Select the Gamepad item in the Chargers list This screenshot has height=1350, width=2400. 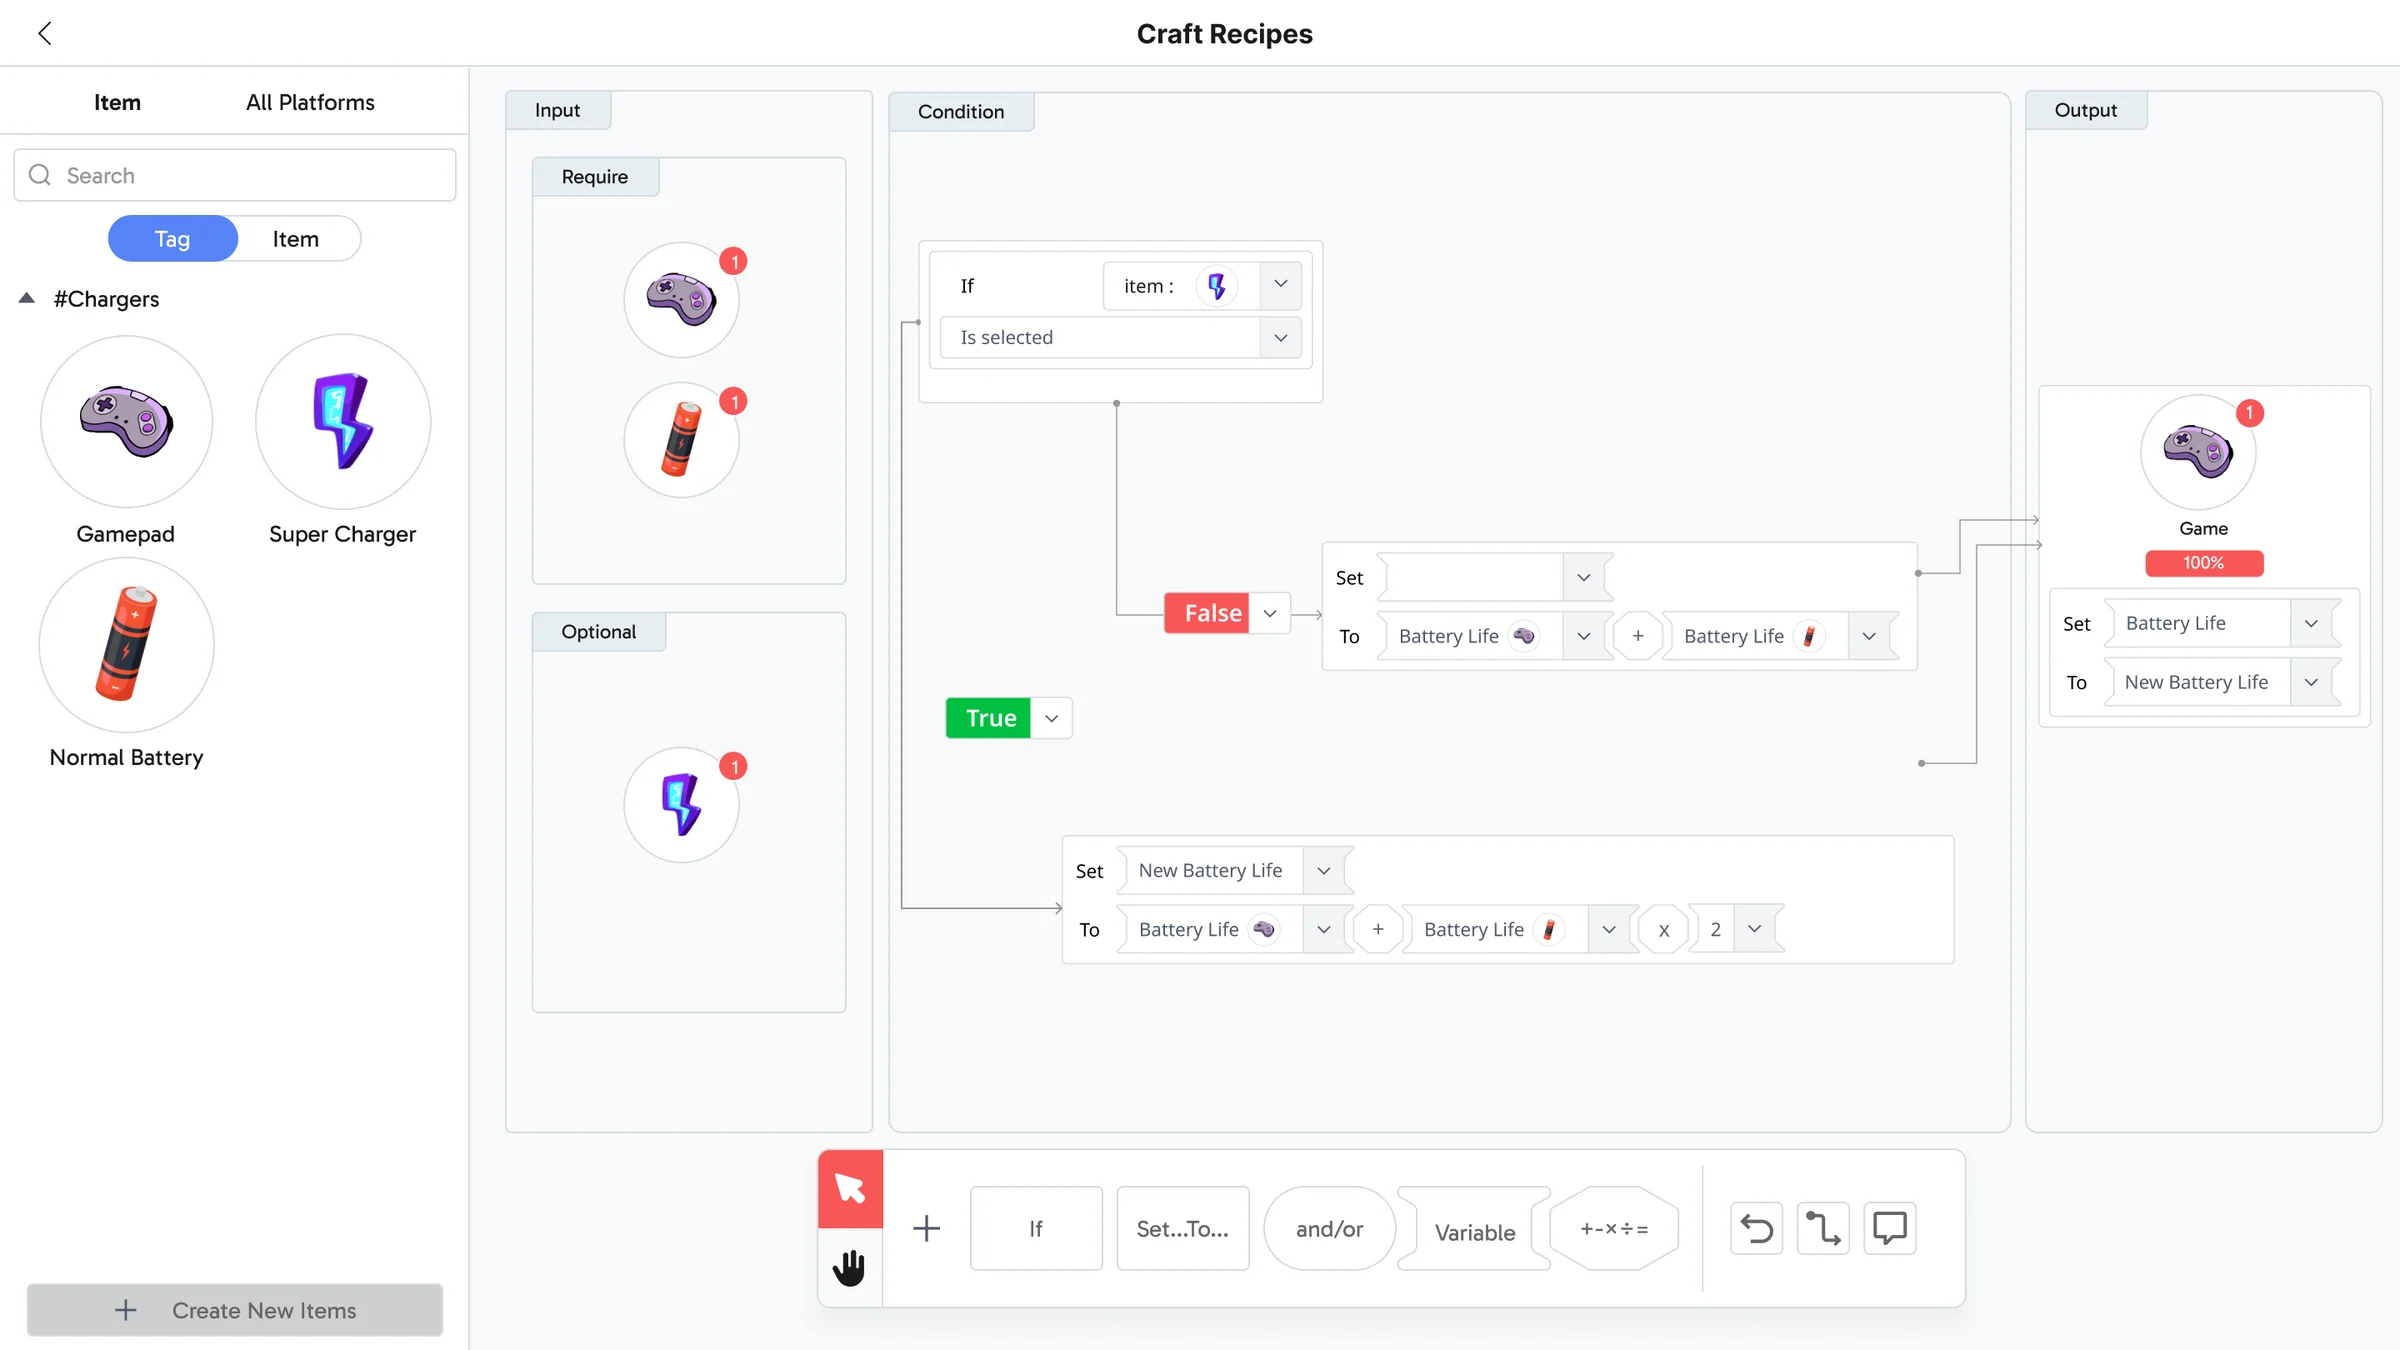(126, 421)
